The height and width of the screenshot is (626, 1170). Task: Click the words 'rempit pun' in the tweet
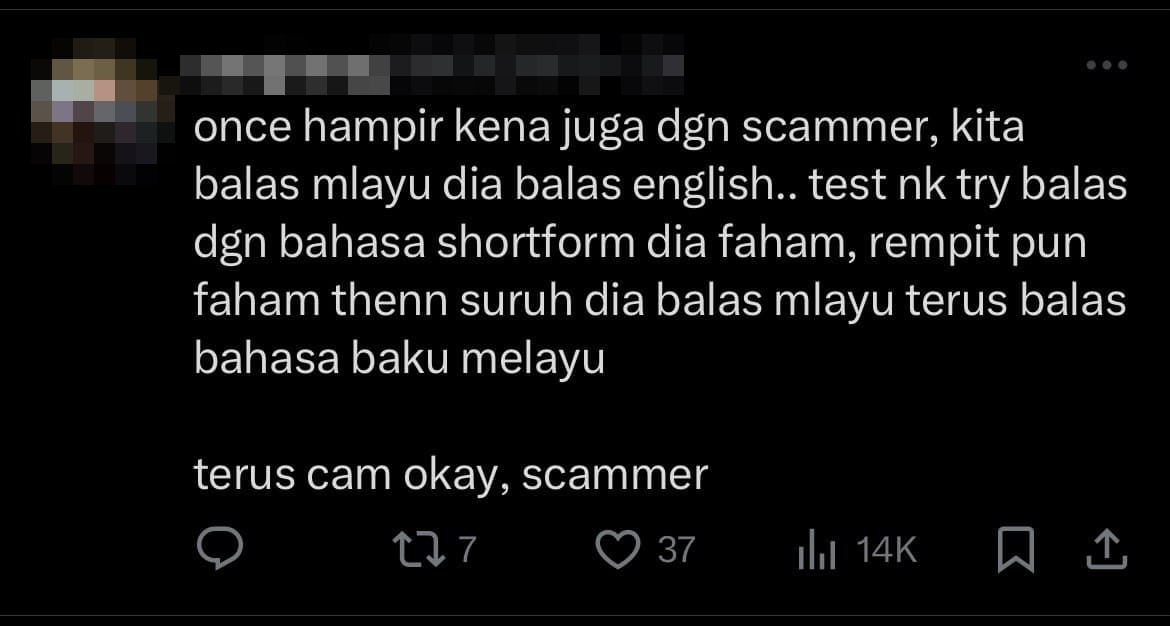pos(977,243)
